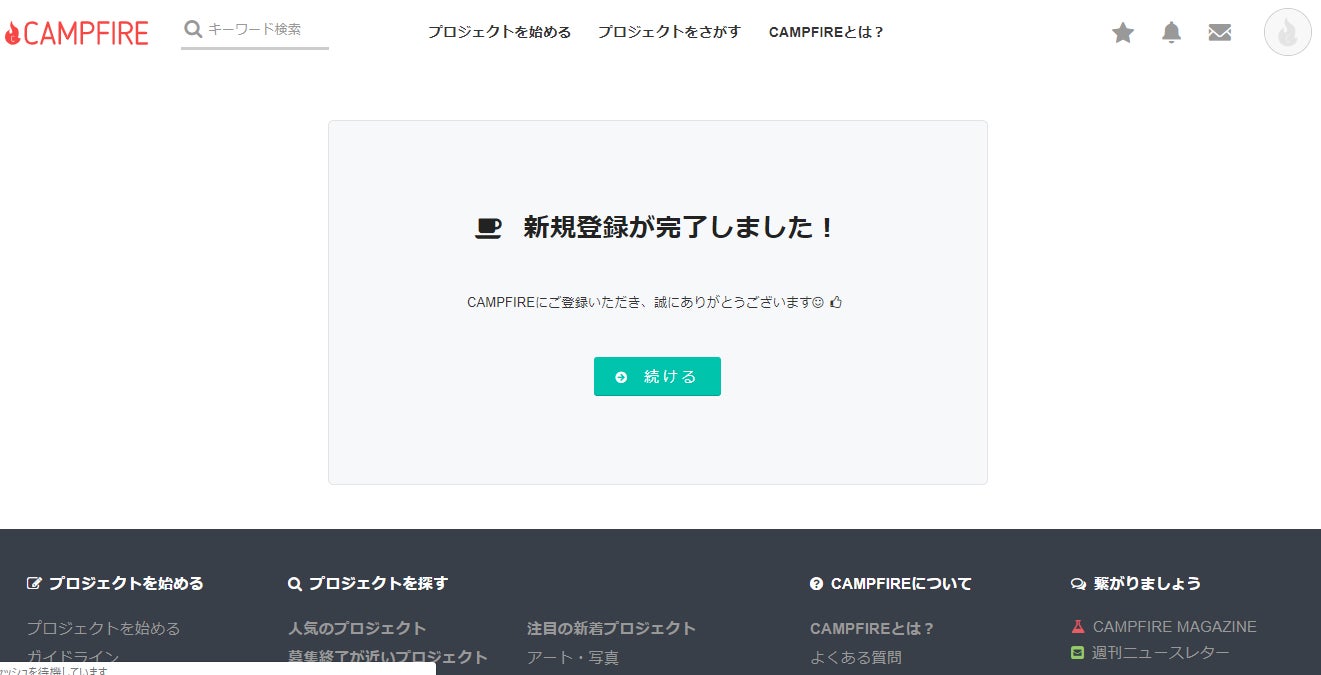Viewport: 1321px width, 675px height.
Task: Open messages envelope icon
Action: click(x=1219, y=33)
